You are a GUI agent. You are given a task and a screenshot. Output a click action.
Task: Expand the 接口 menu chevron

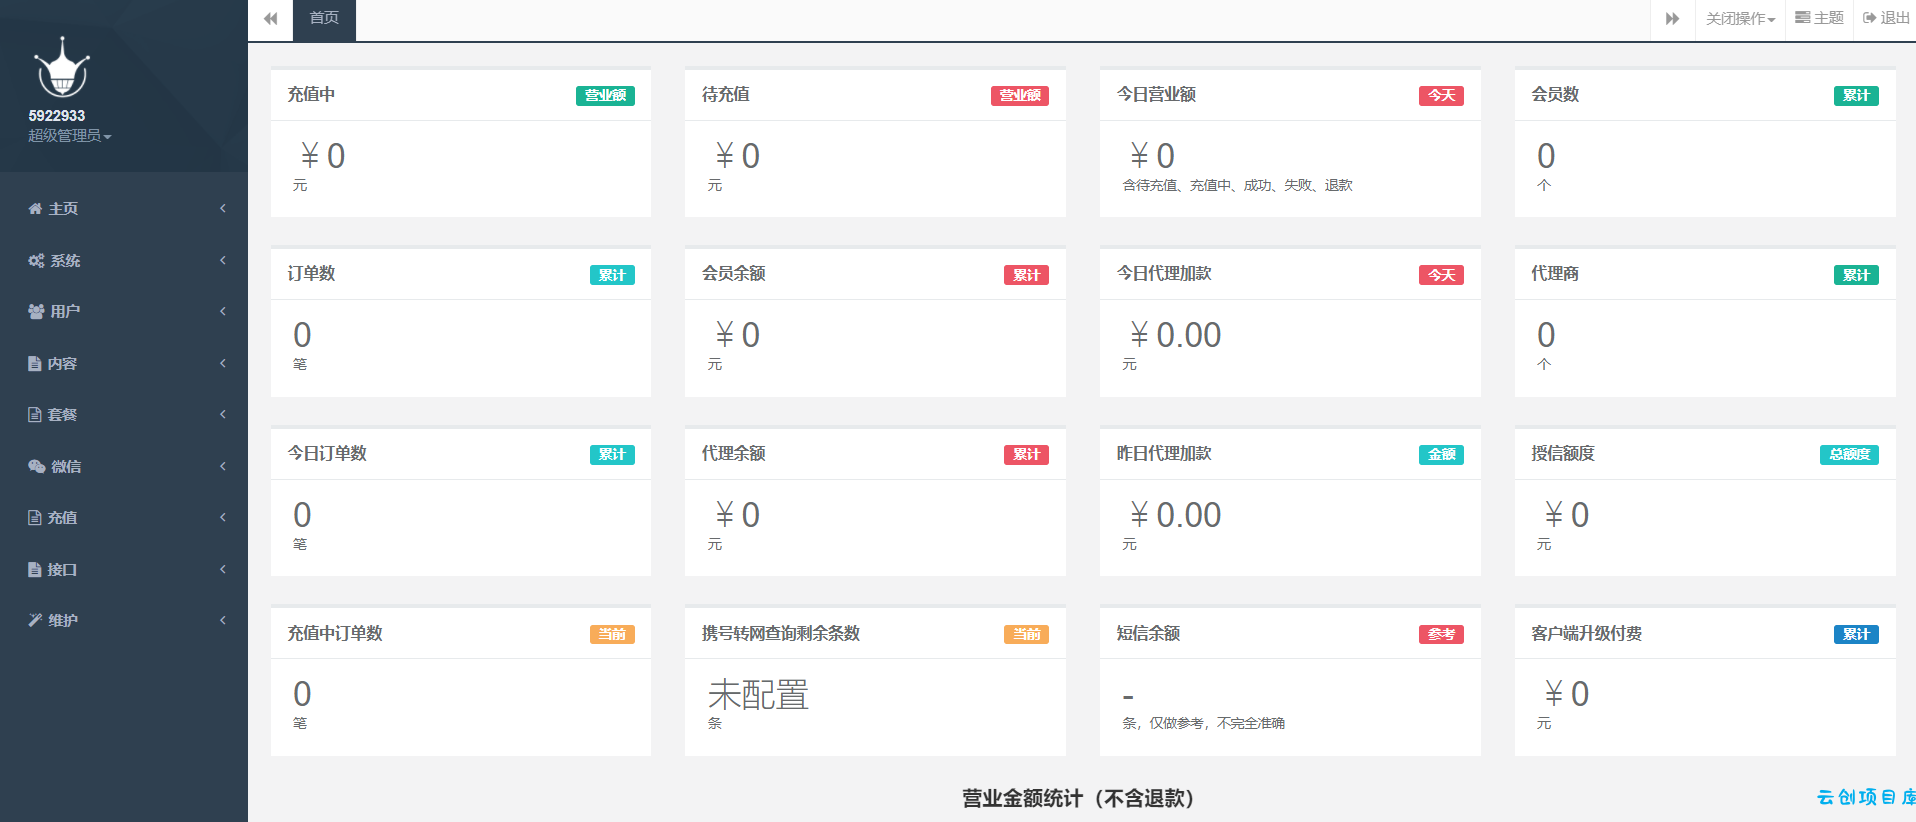(x=223, y=570)
